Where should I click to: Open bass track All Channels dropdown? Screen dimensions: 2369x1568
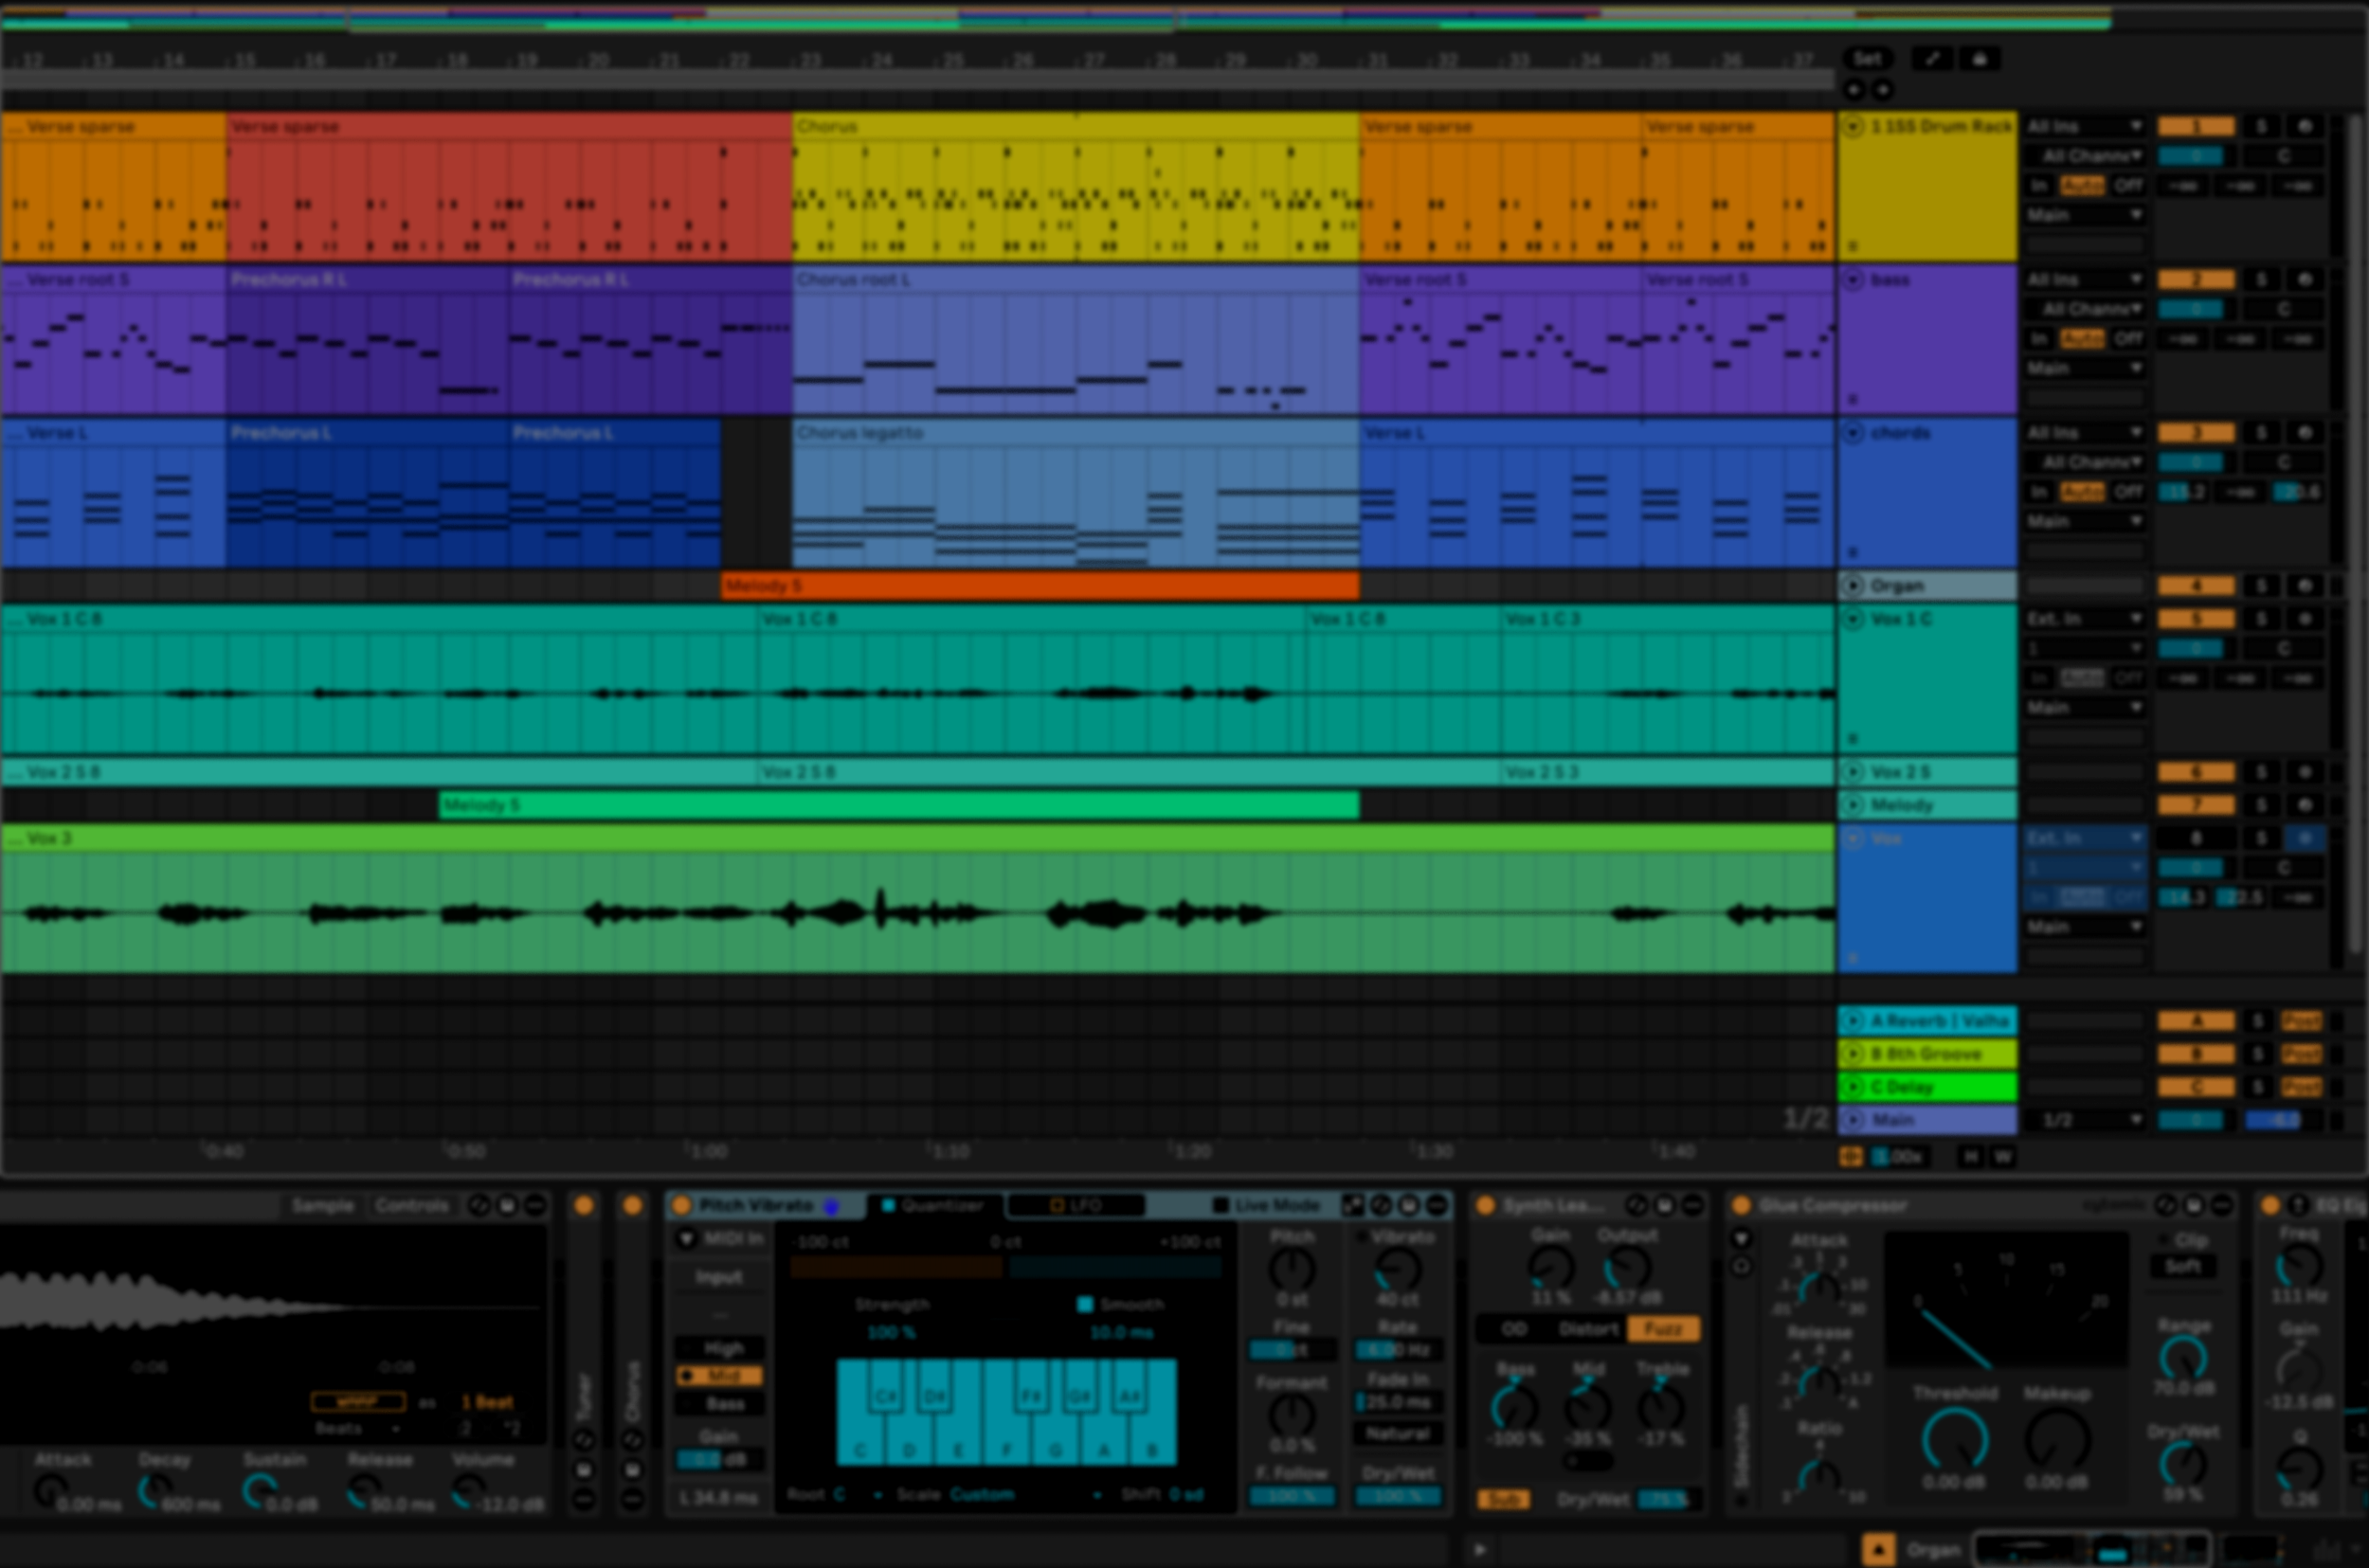pos(2084,309)
